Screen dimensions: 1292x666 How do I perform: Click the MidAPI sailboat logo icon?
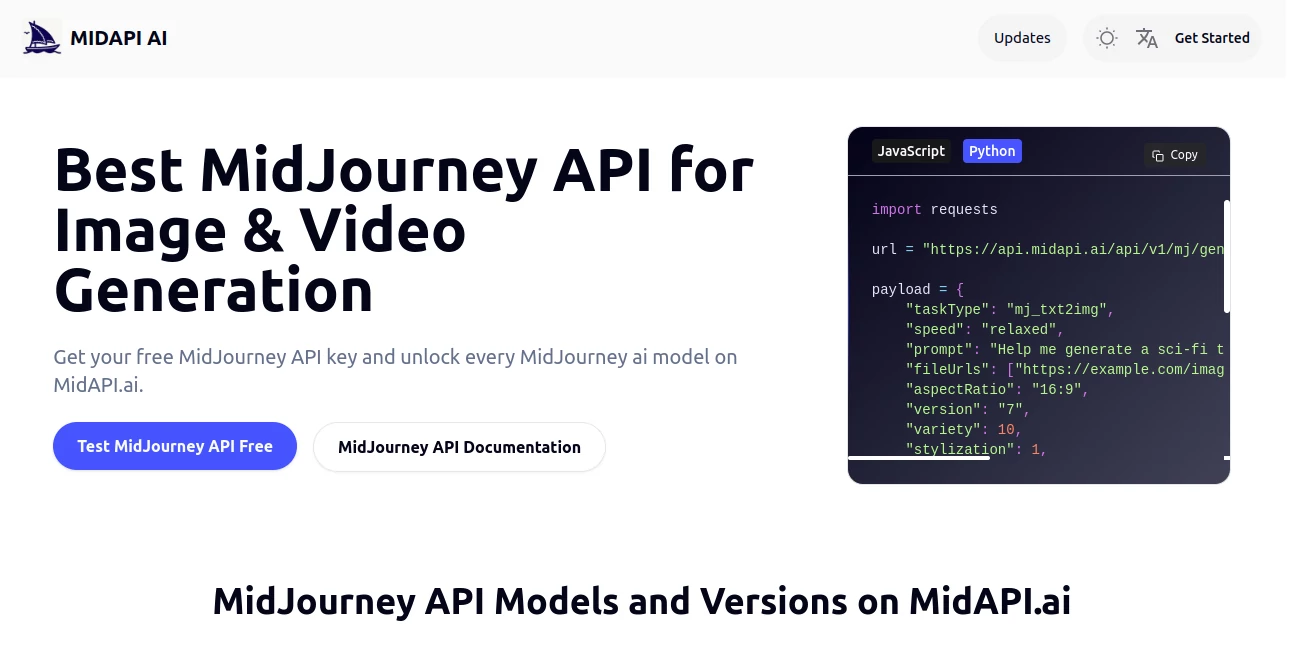40,36
